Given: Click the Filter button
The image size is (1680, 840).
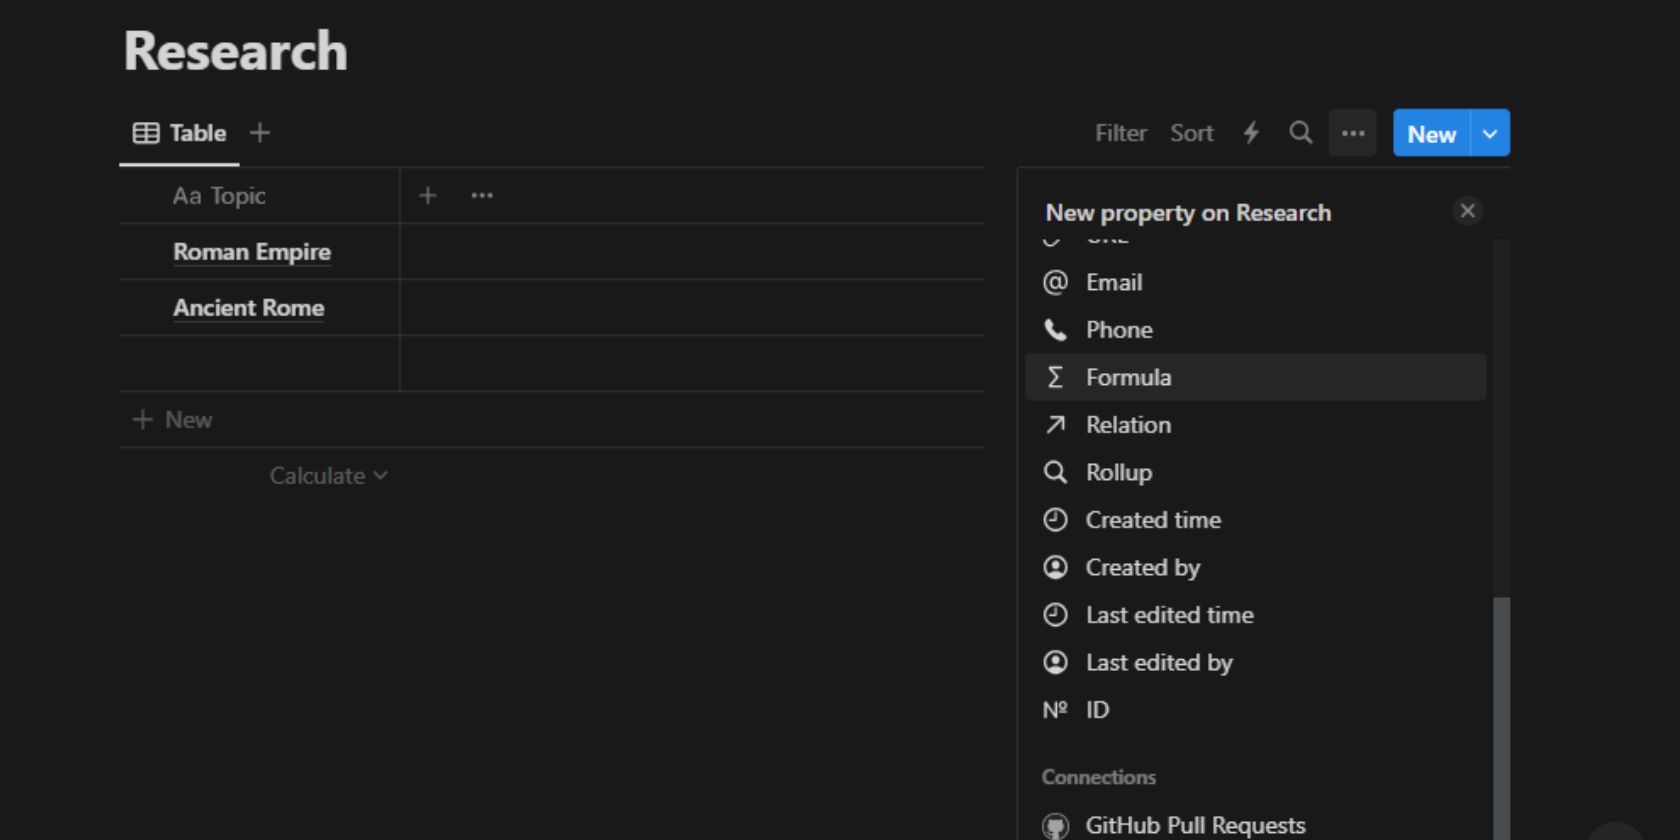Looking at the screenshot, I should pyautogui.click(x=1120, y=133).
